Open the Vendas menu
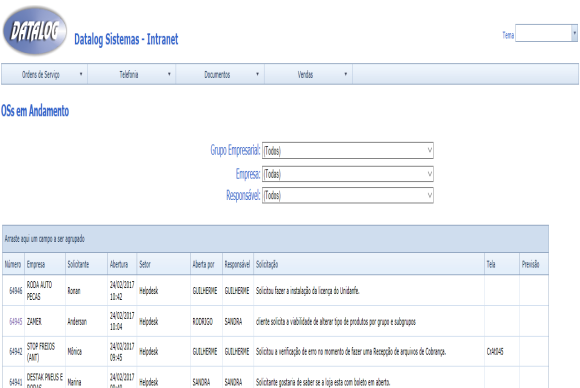This screenshot has height=388, width=580. (308, 74)
